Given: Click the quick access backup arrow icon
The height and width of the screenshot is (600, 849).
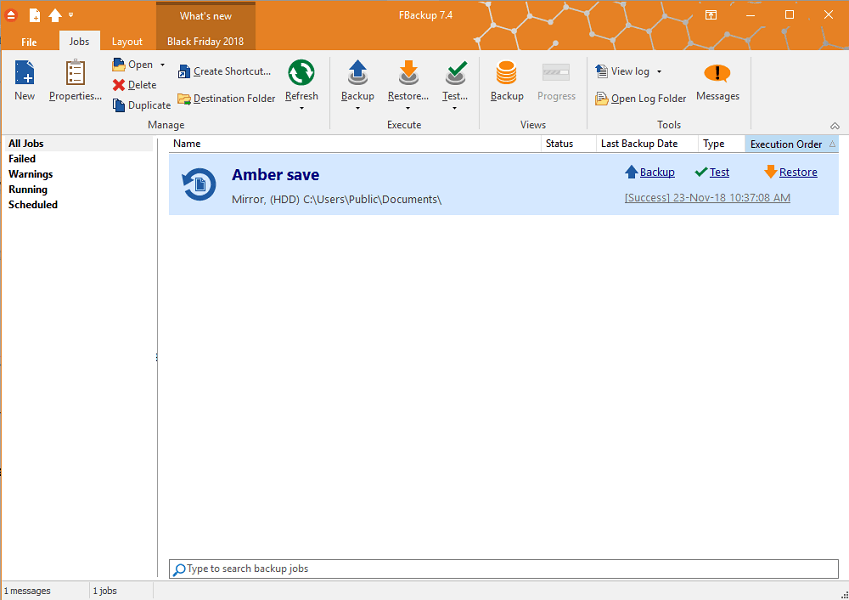Looking at the screenshot, I should coord(55,15).
